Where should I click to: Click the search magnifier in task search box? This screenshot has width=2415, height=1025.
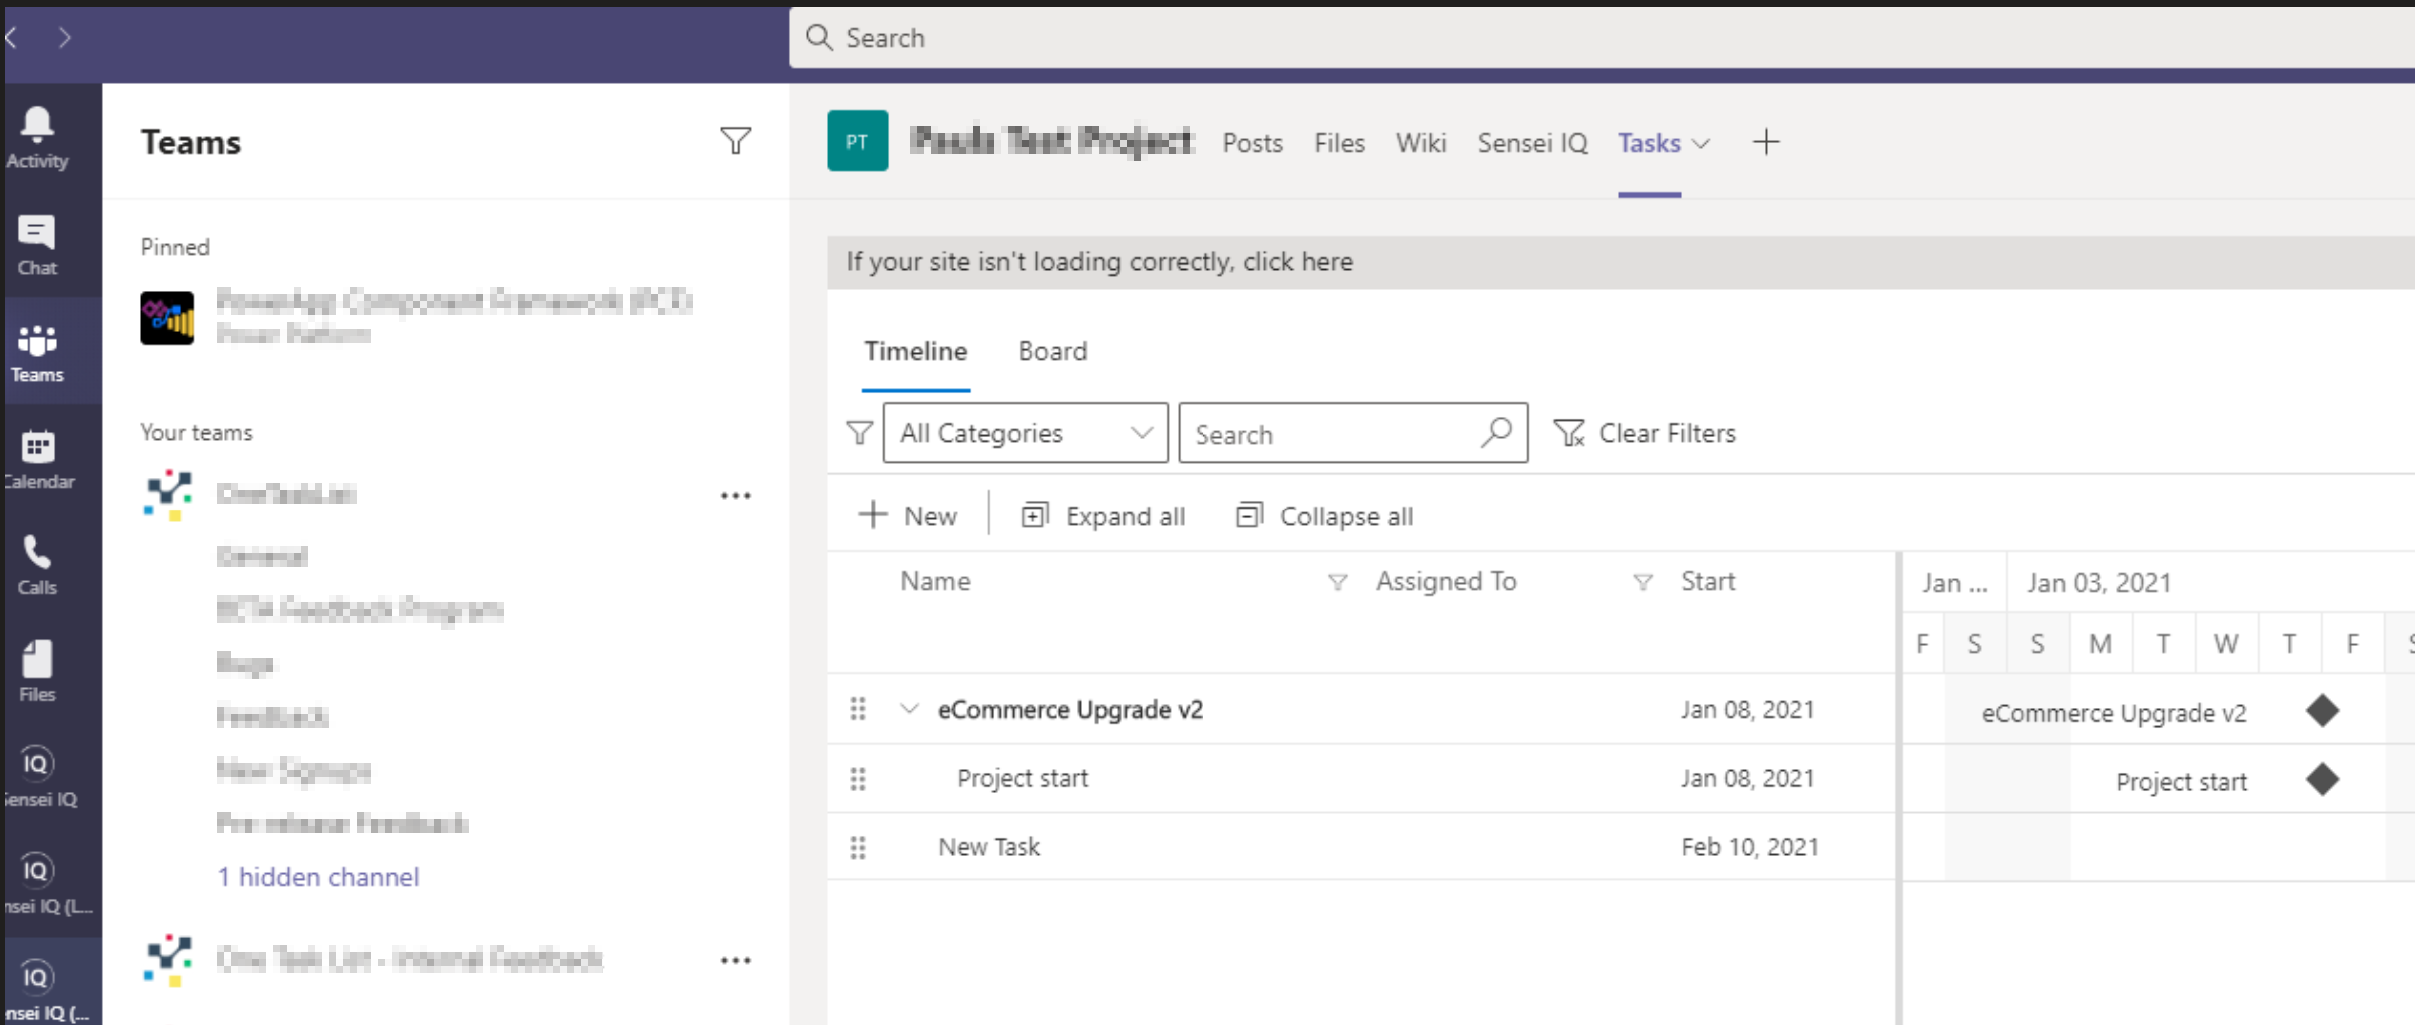(1496, 432)
